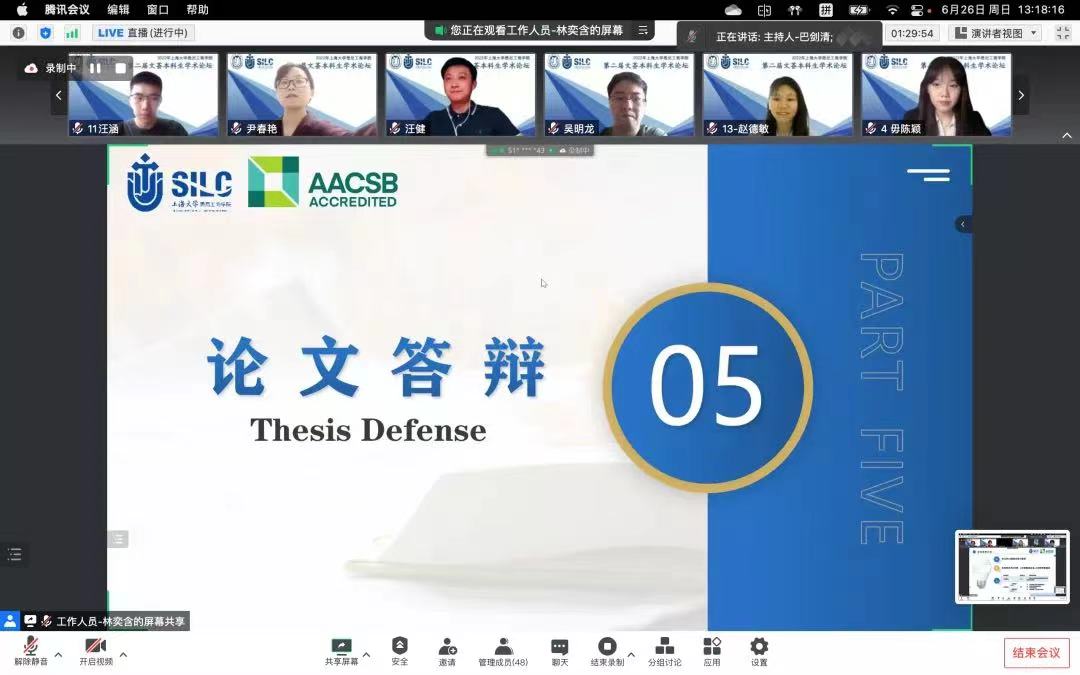This screenshot has width=1080, height=675.
Task: Open manage members (48) panel
Action: pyautogui.click(x=503, y=647)
